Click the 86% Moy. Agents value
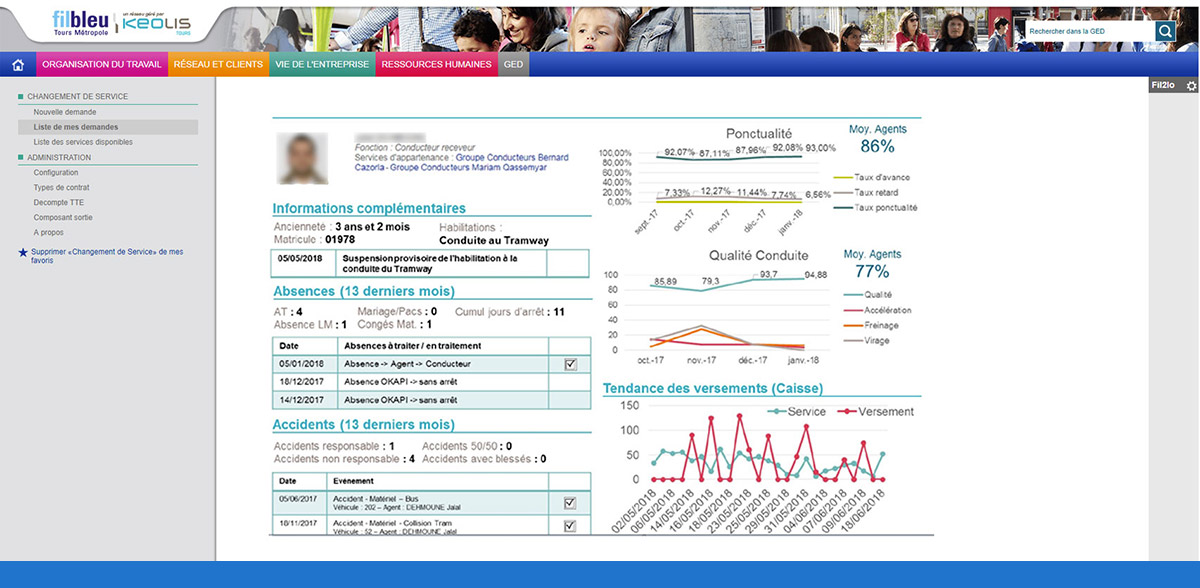 (877, 146)
